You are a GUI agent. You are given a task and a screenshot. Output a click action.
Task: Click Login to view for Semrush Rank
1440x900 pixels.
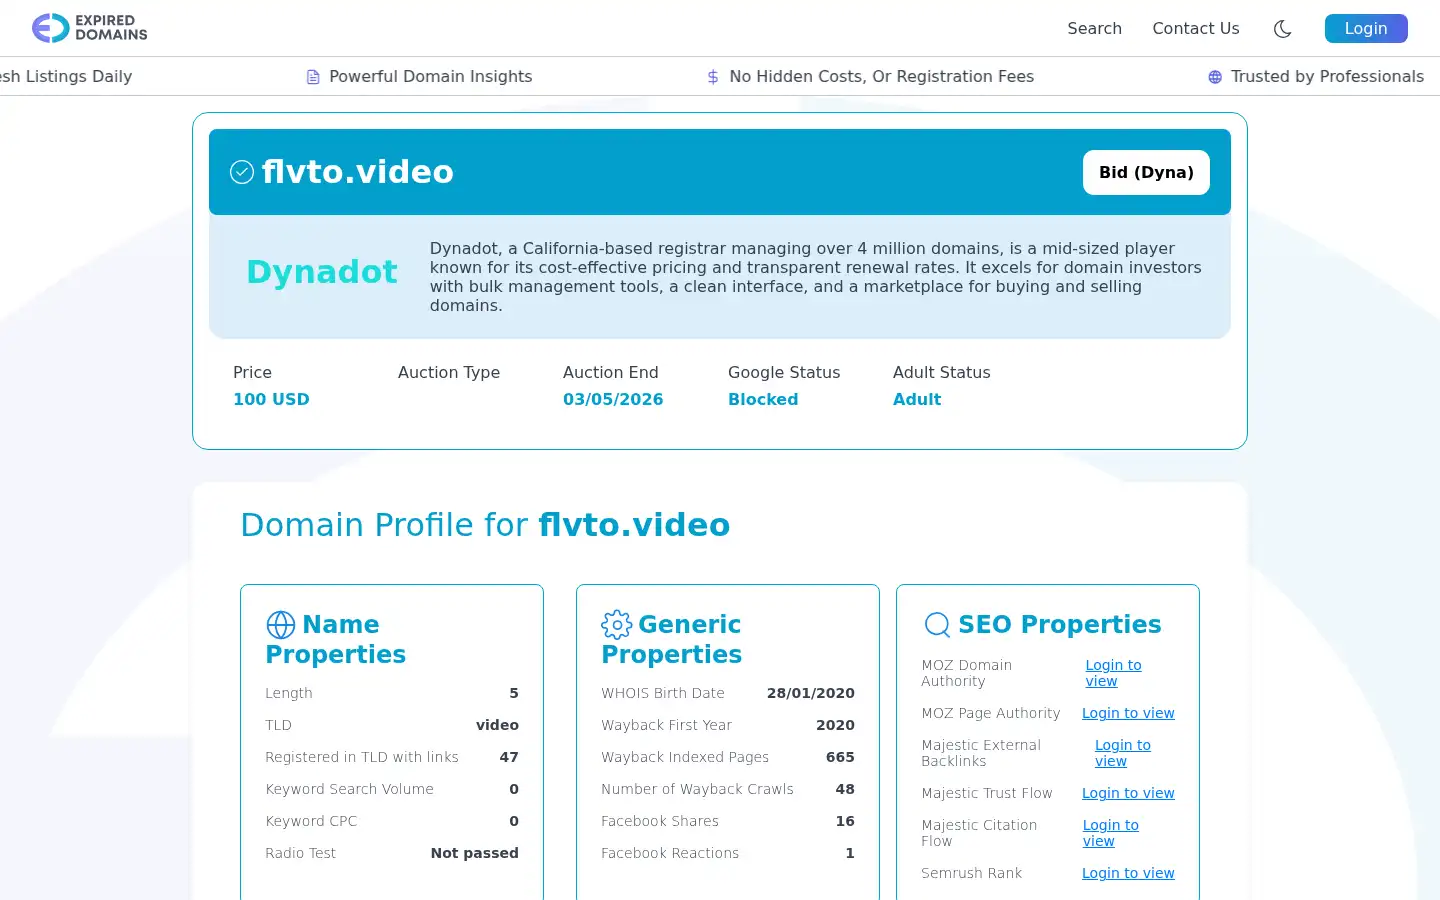pos(1128,873)
